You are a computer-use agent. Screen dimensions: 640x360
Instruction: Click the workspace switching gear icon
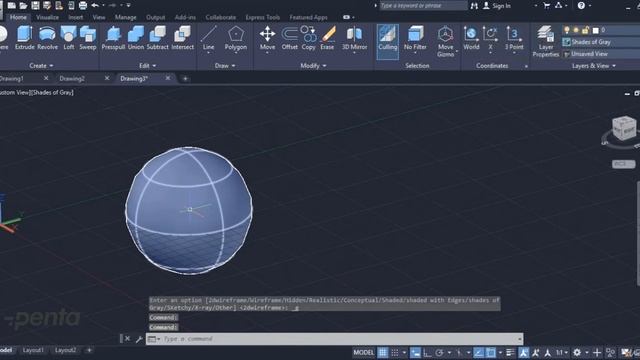coord(577,352)
